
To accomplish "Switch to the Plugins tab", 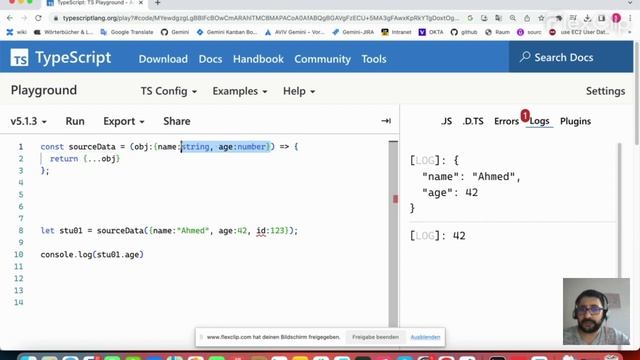I will pos(575,121).
